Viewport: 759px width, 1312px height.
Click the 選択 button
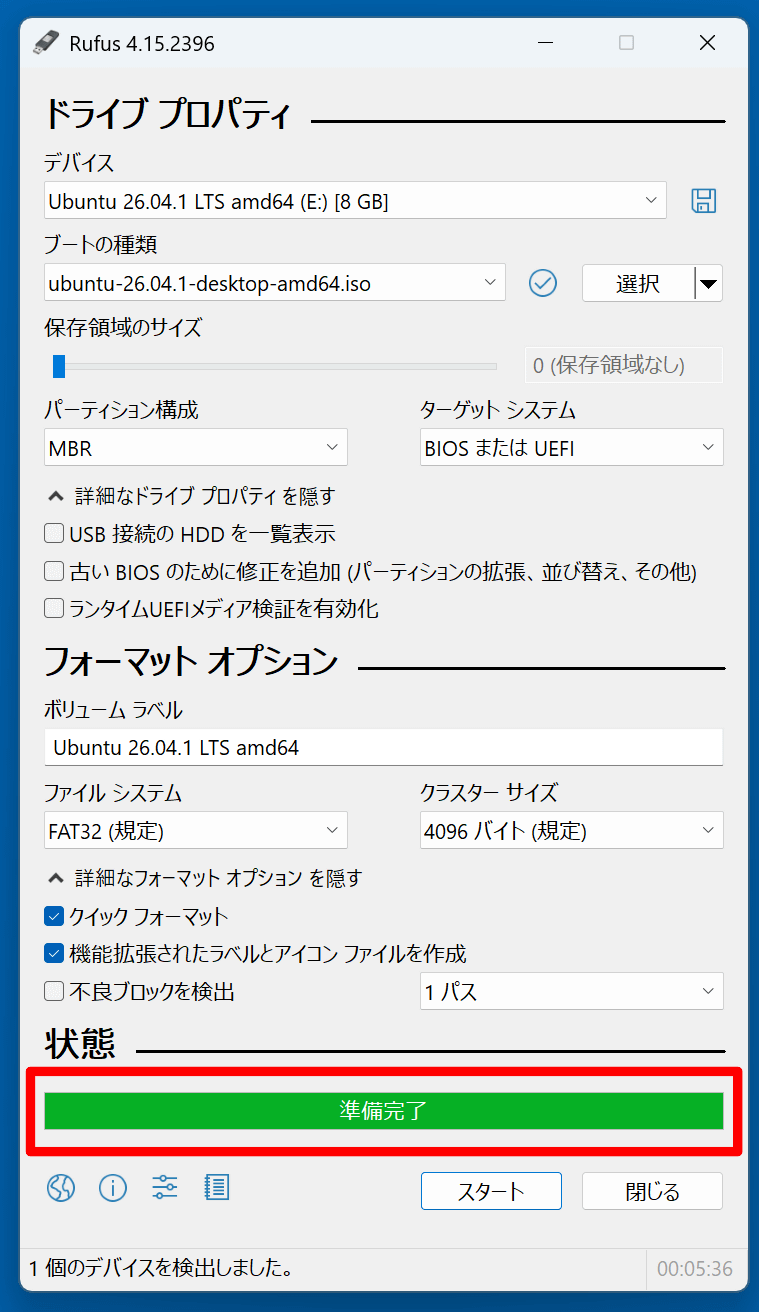pyautogui.click(x=638, y=284)
